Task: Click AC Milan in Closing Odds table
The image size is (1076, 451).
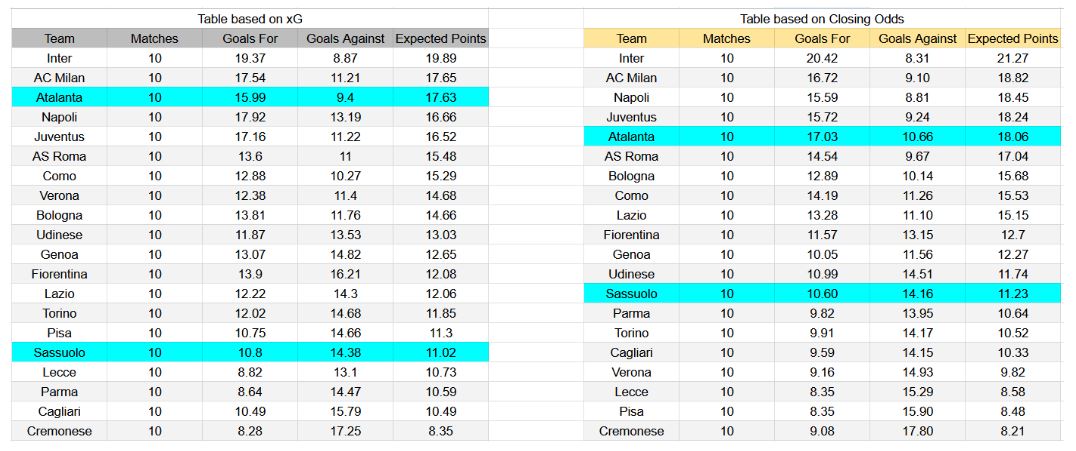Action: tap(631, 77)
